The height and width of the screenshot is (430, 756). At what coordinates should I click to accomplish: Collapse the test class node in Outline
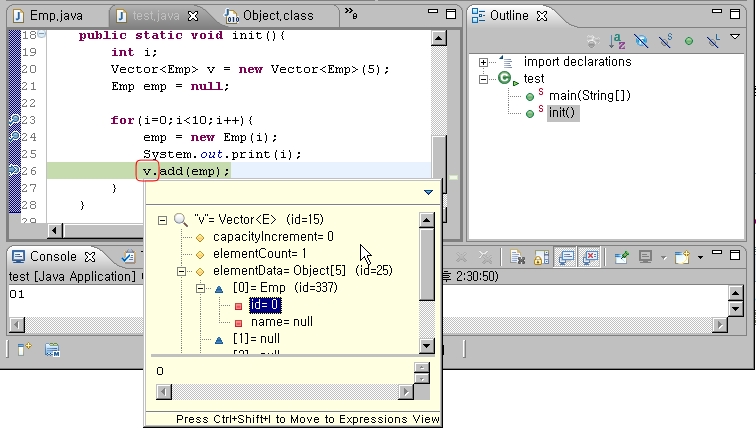tap(484, 79)
